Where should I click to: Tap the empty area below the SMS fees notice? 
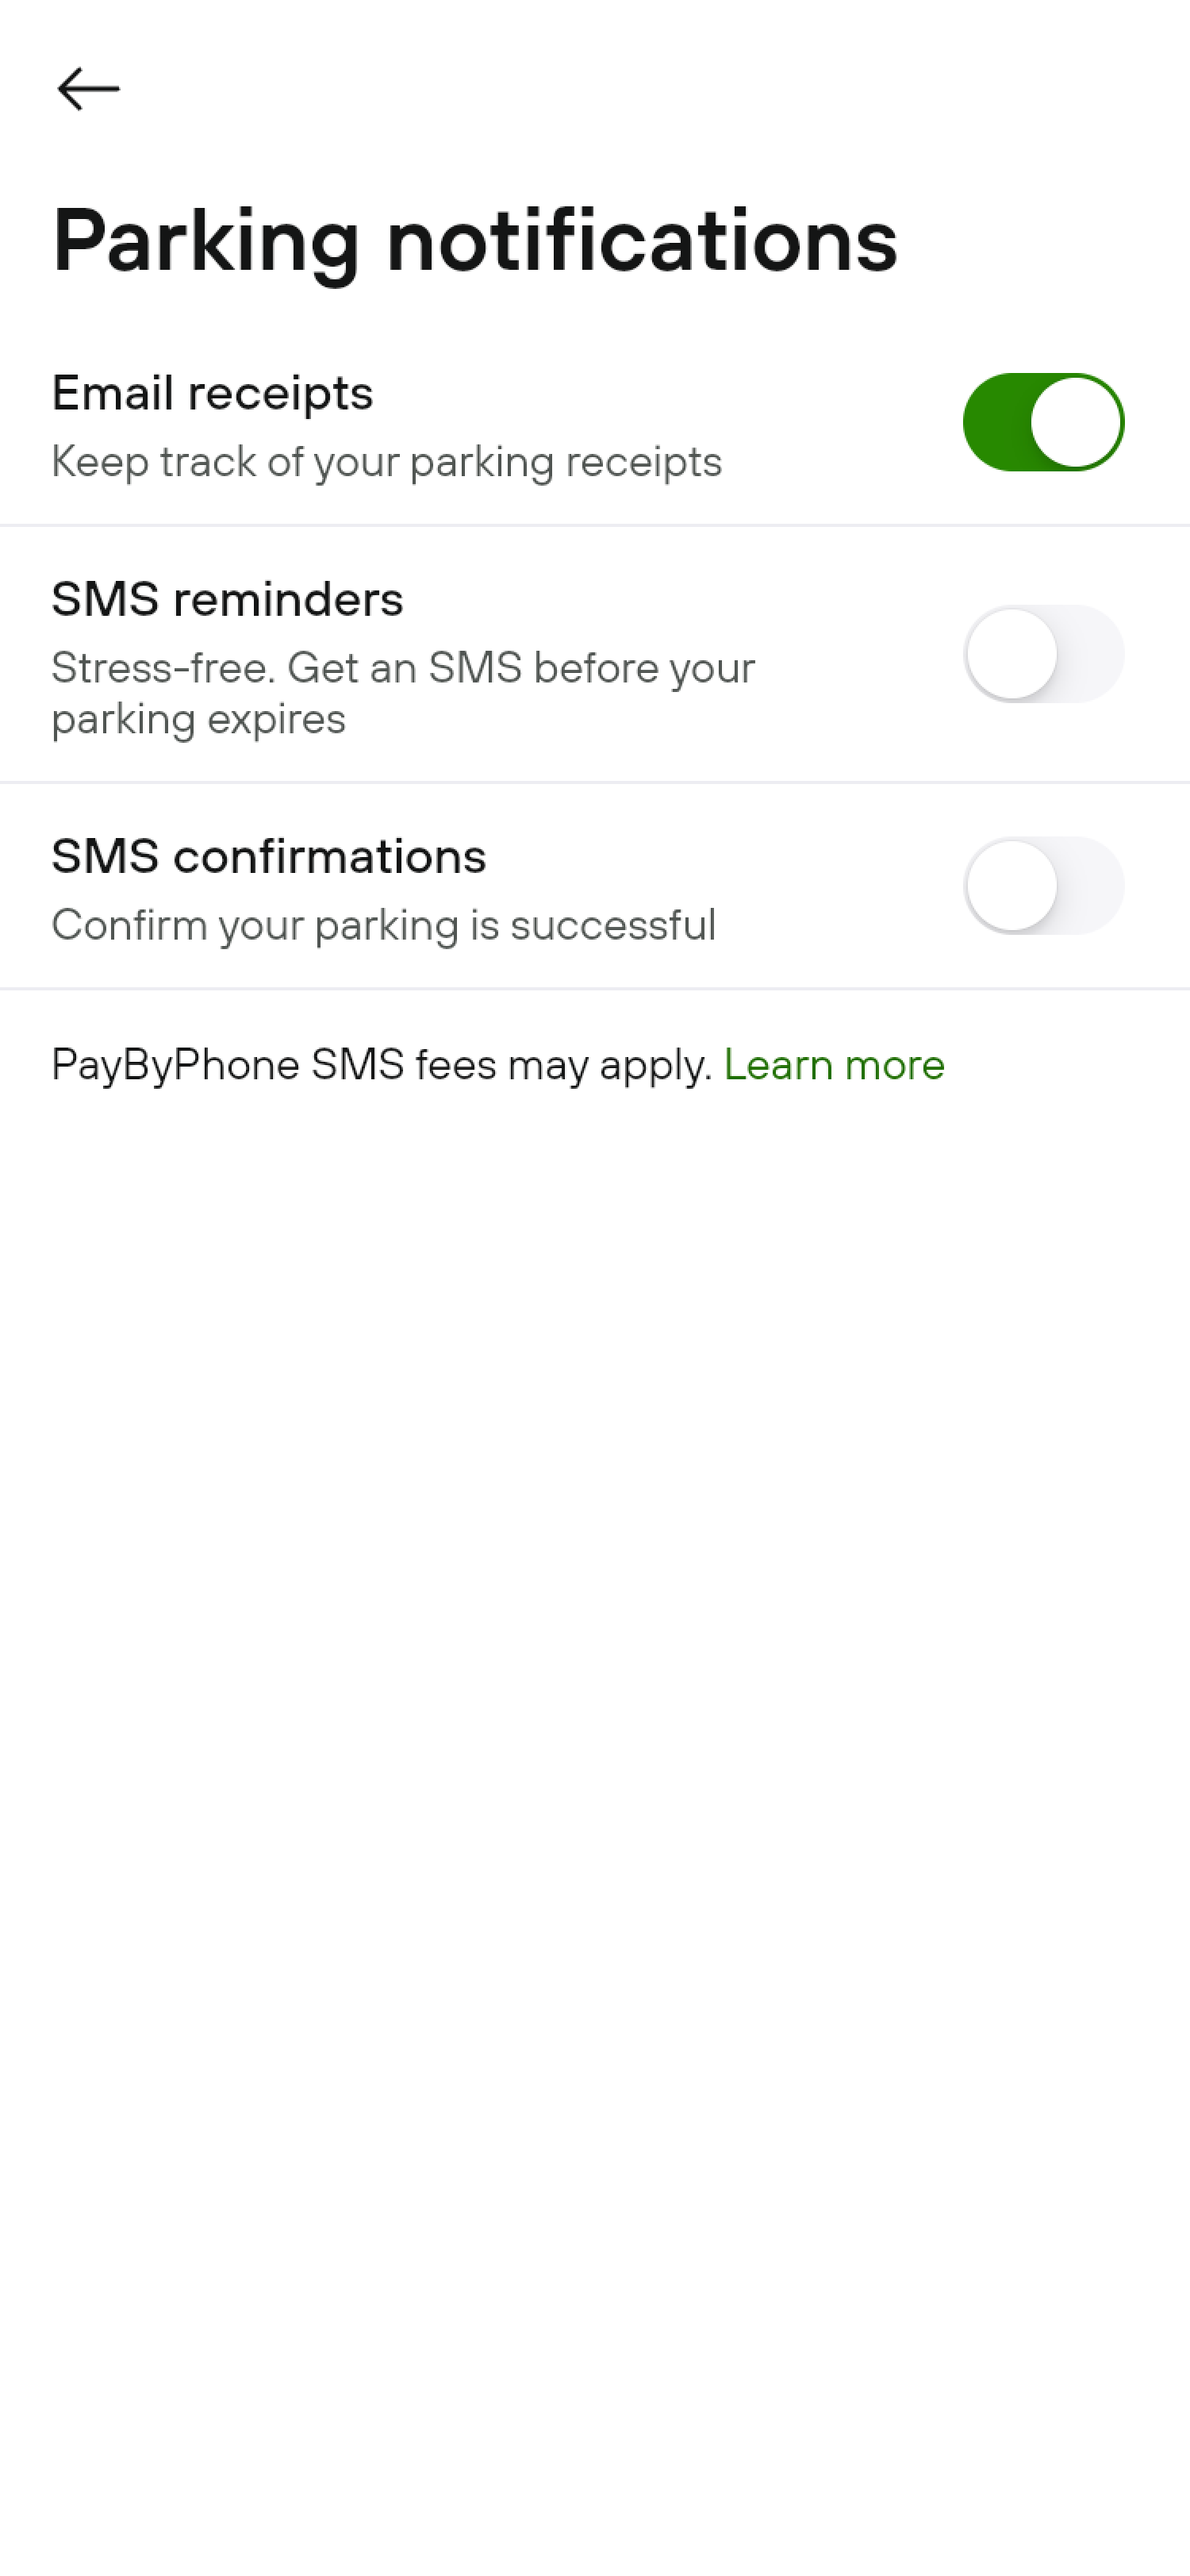tap(595, 1700)
